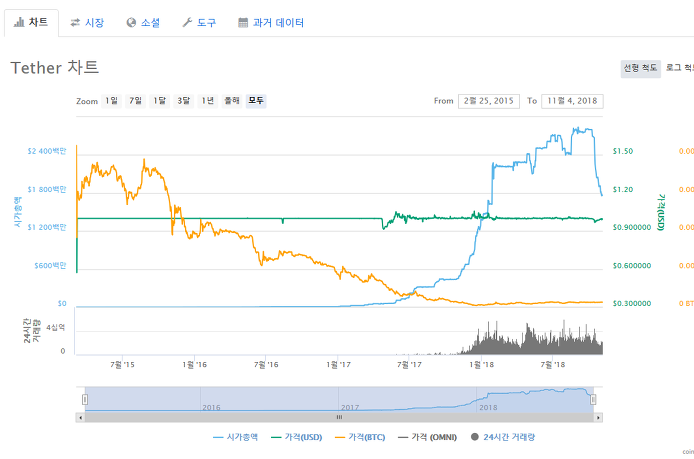The width and height of the screenshot is (694, 459).
Task: Switch to the 로그 척도 scale
Action: click(x=679, y=68)
